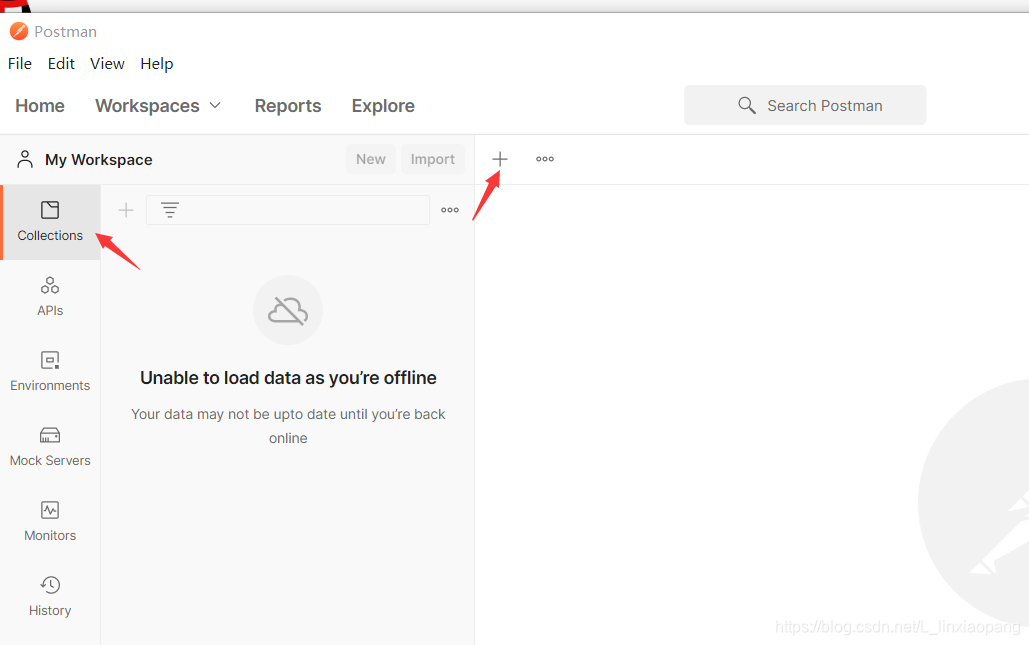Click the search magnifier icon
The image size is (1029, 645).
tap(747, 105)
